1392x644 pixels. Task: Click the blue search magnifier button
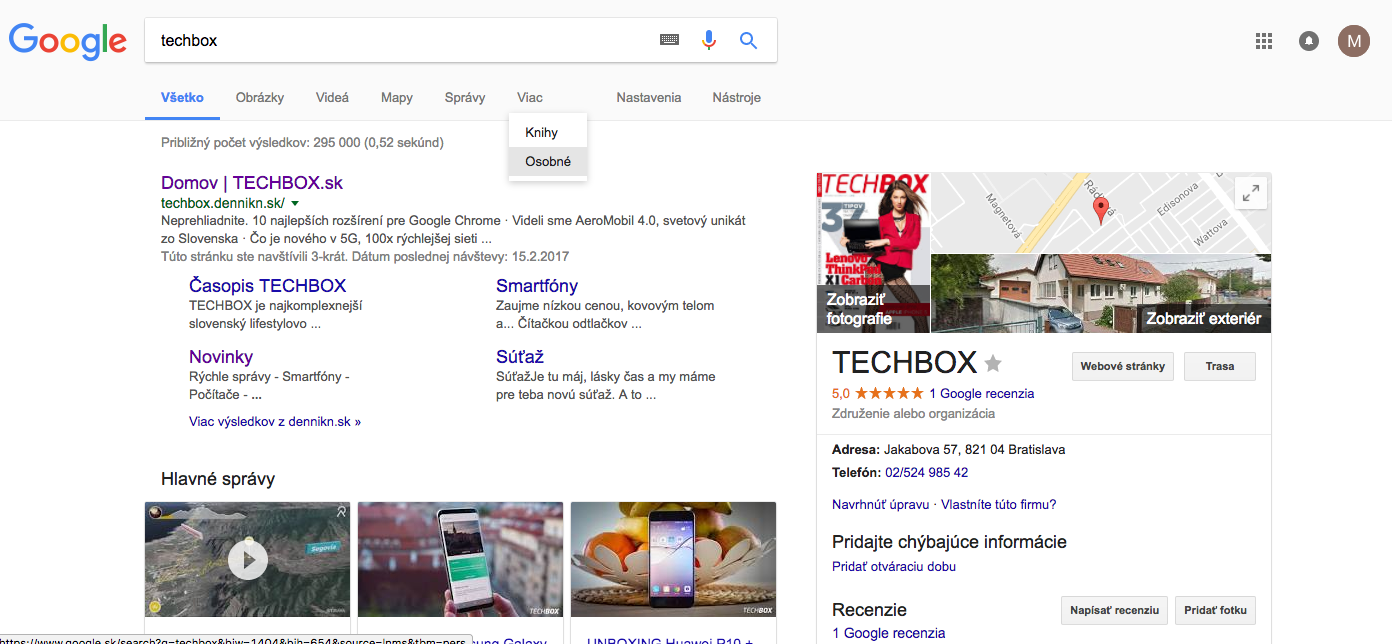click(x=748, y=40)
